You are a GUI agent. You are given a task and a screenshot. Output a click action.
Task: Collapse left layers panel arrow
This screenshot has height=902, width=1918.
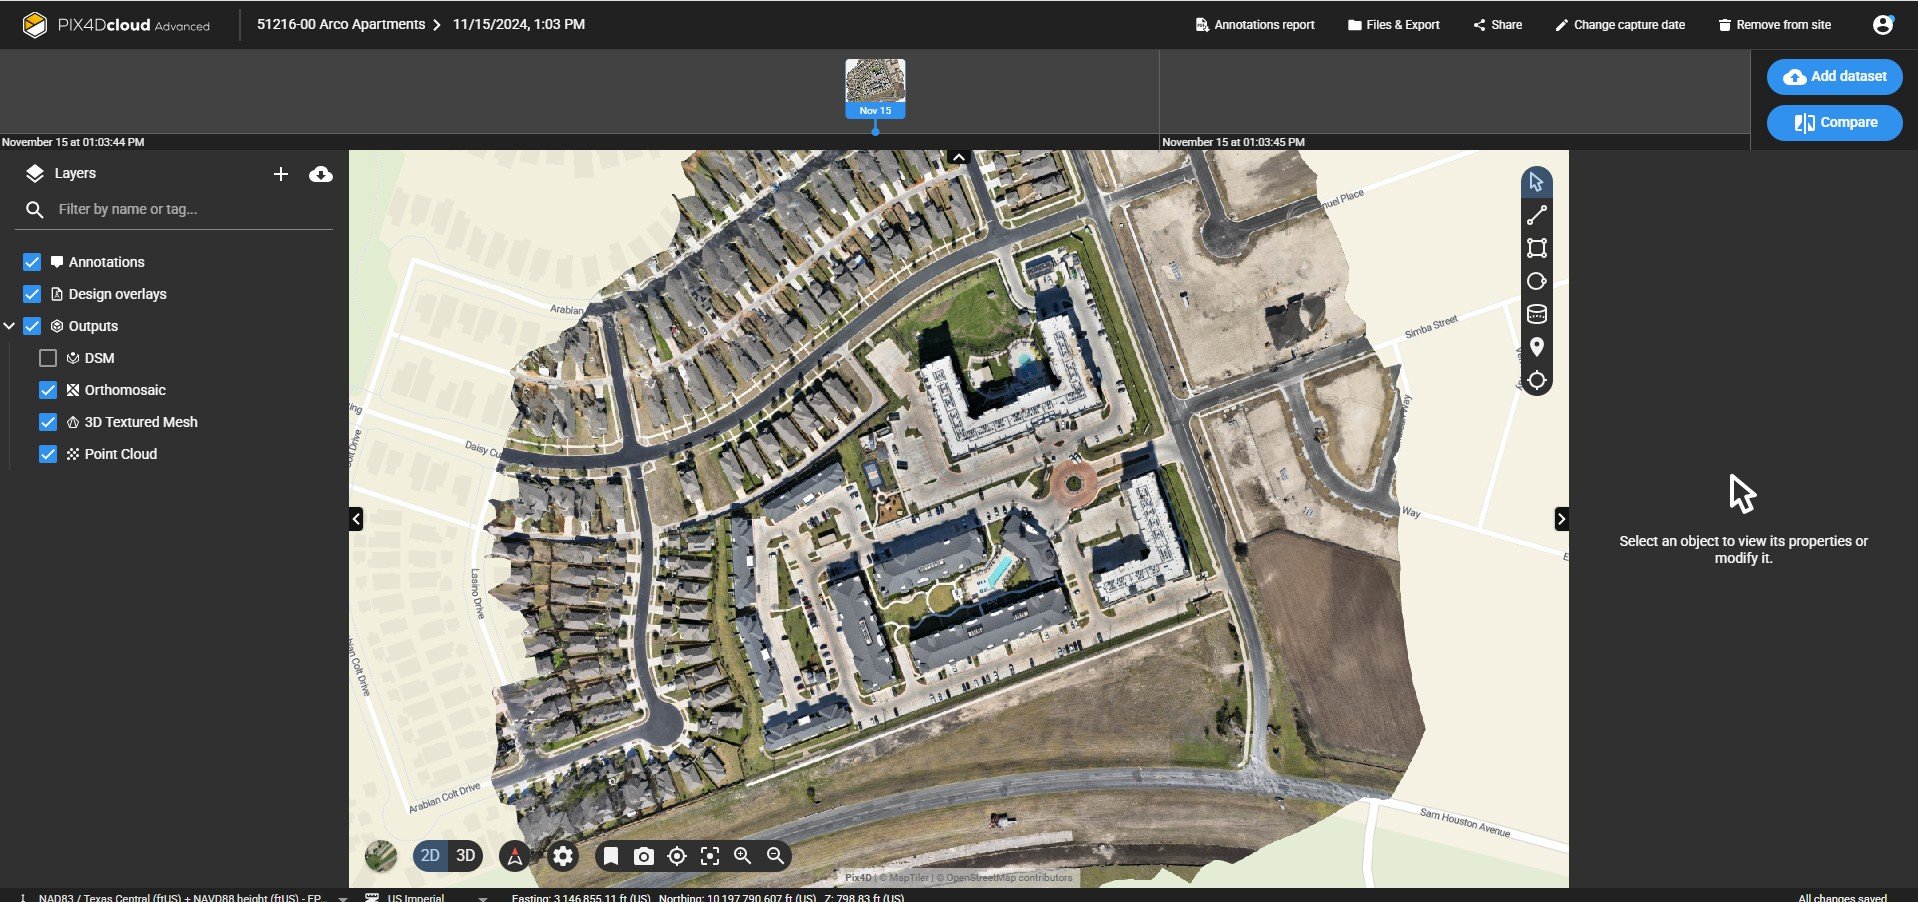(356, 519)
